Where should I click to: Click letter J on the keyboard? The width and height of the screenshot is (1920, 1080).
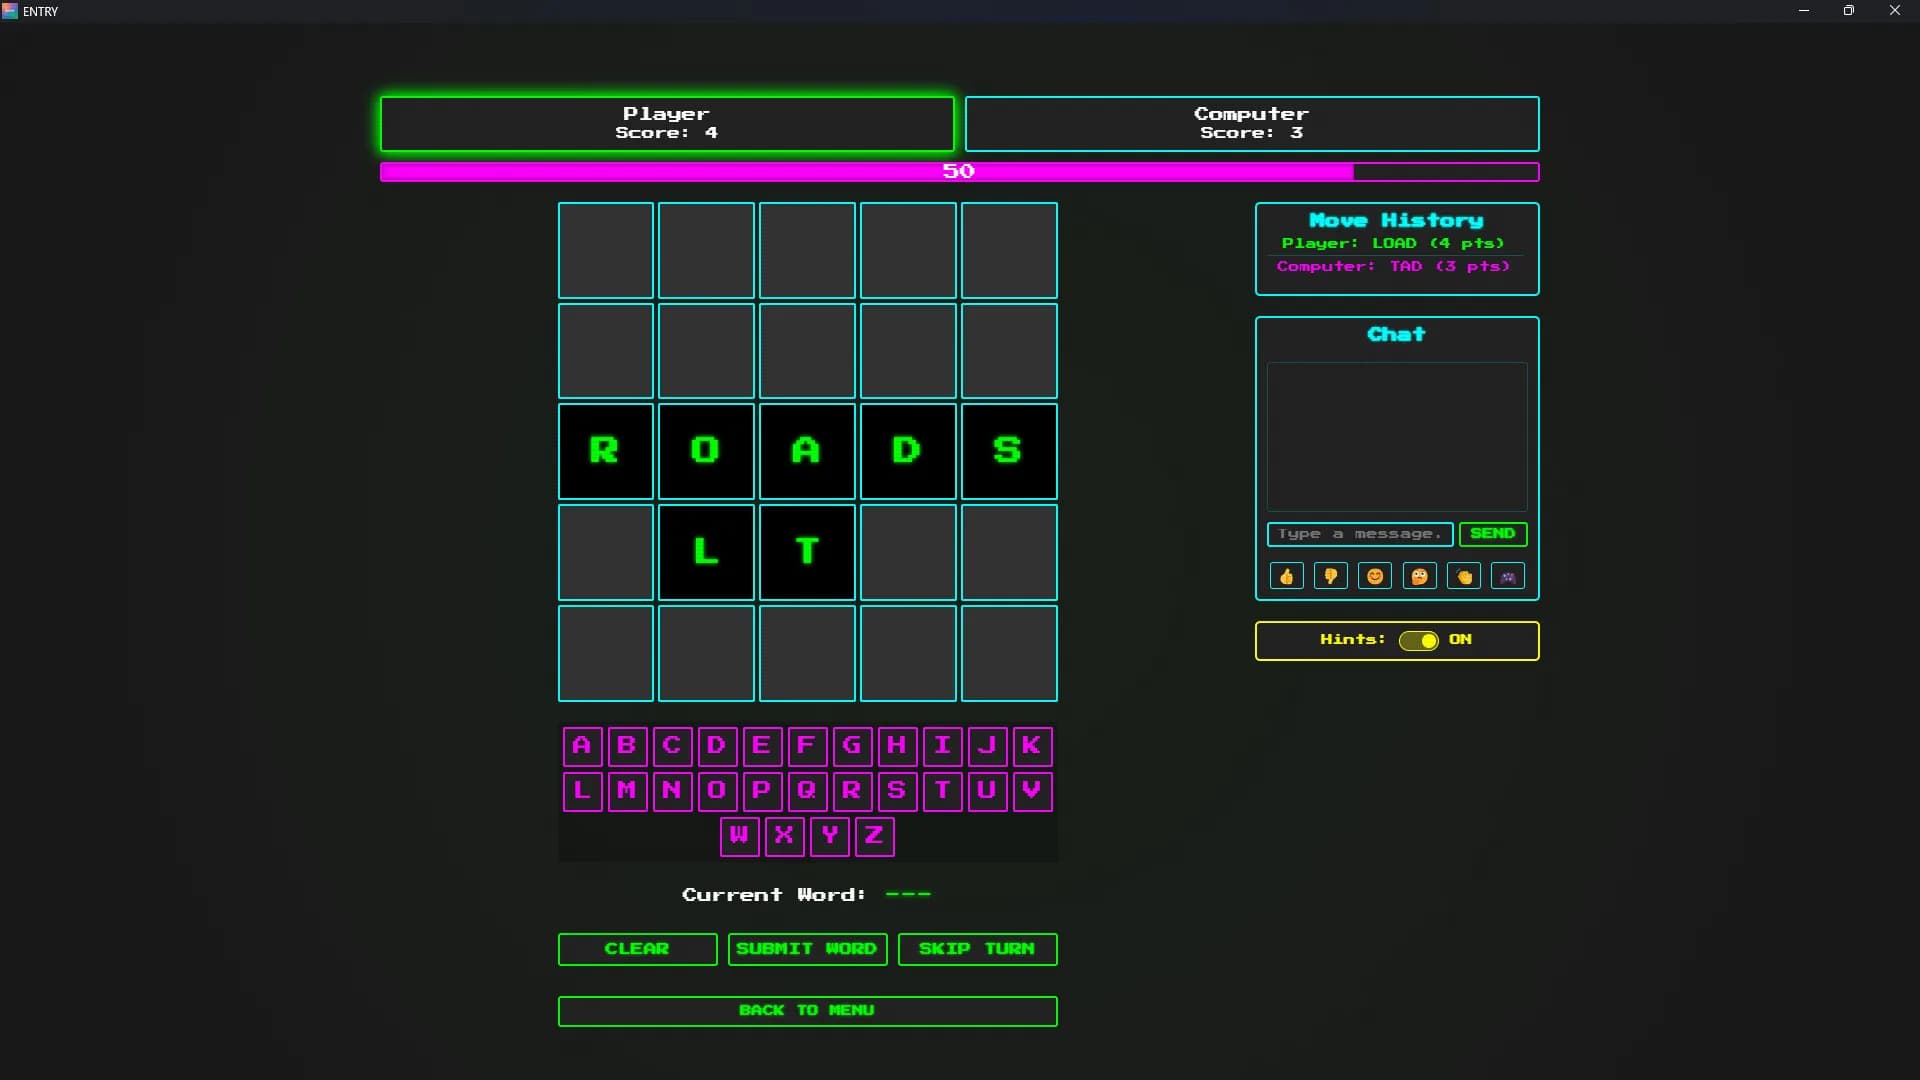coord(987,746)
